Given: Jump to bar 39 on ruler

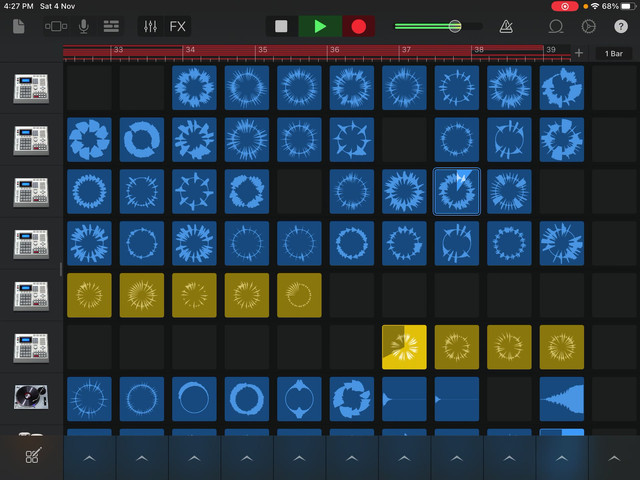Looking at the screenshot, I should tap(551, 49).
